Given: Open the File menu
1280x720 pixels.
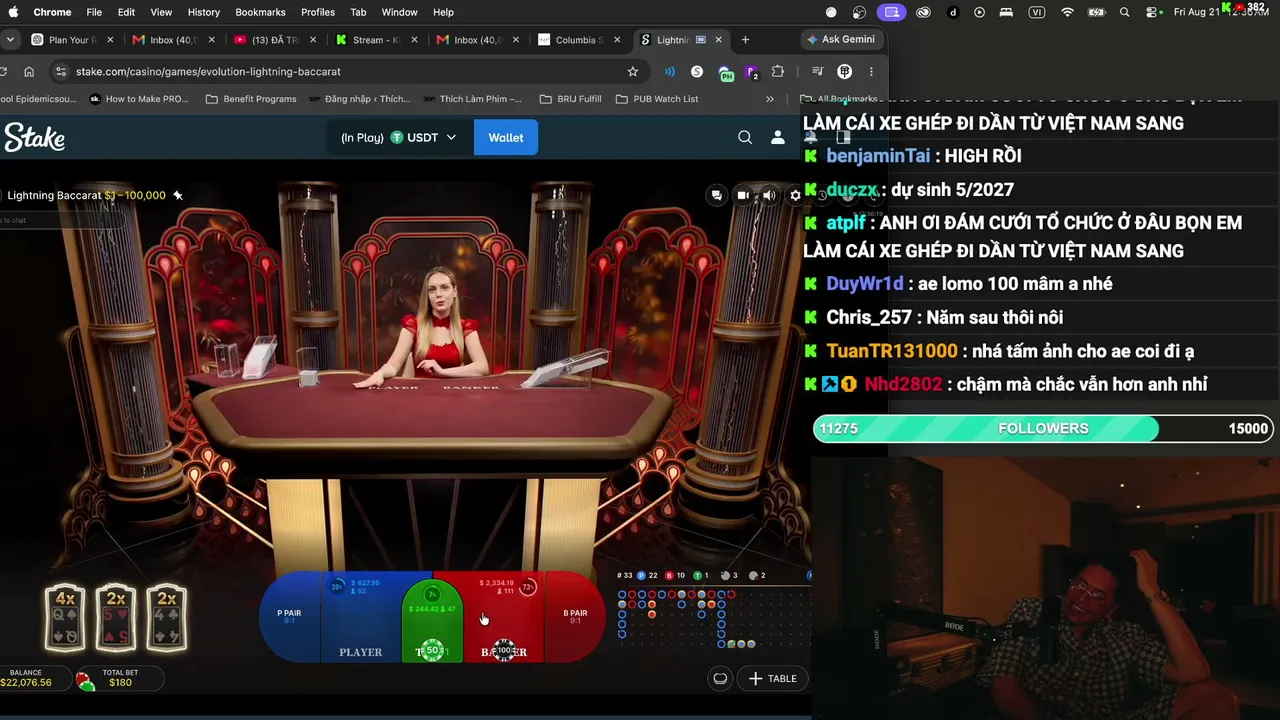Looking at the screenshot, I should click(94, 12).
